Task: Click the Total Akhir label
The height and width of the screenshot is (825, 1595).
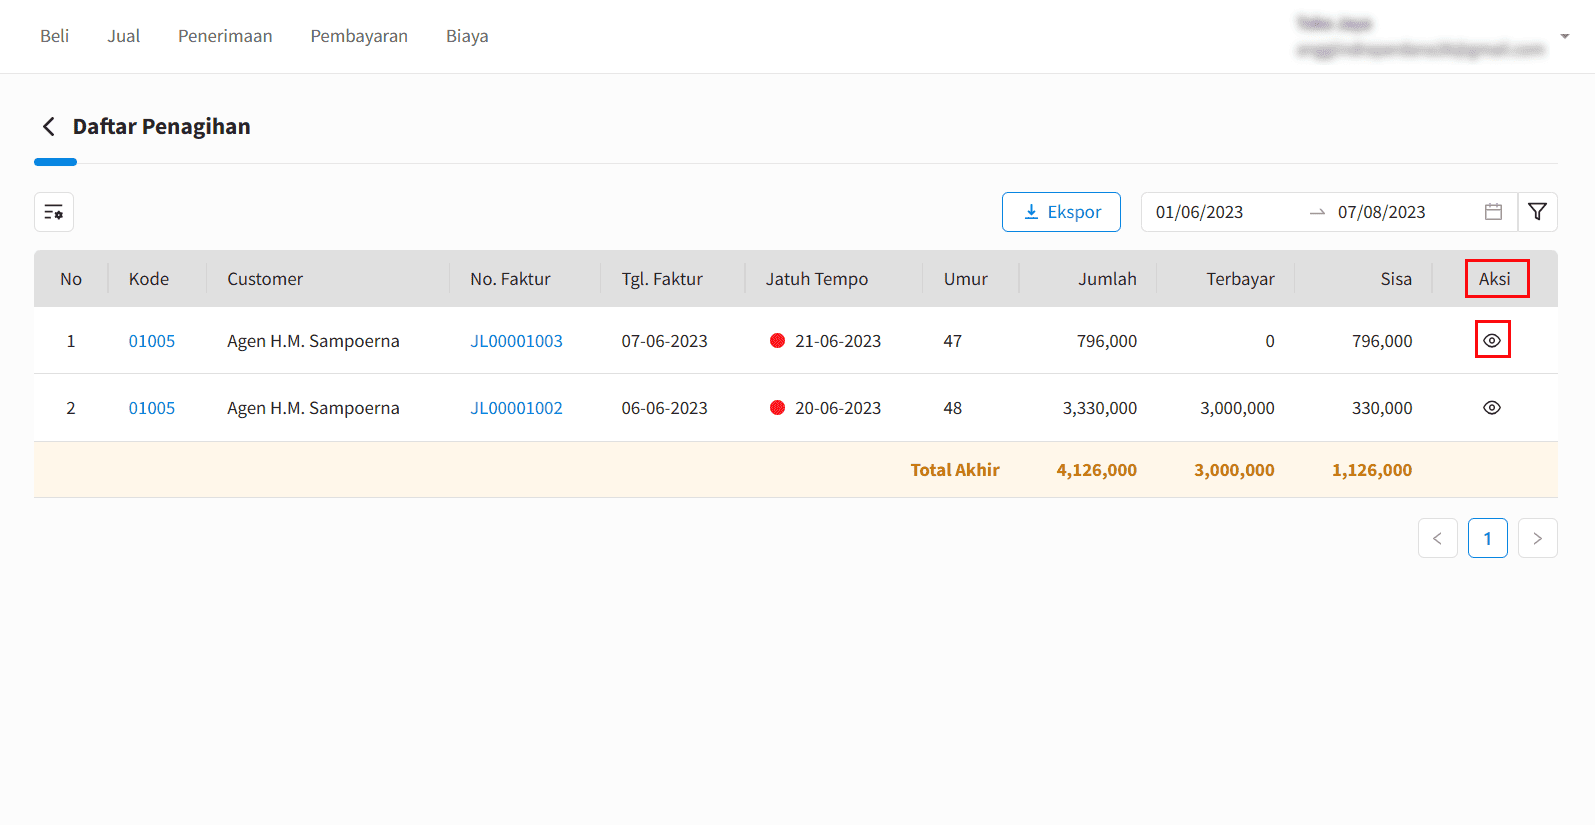Action: pos(955,470)
